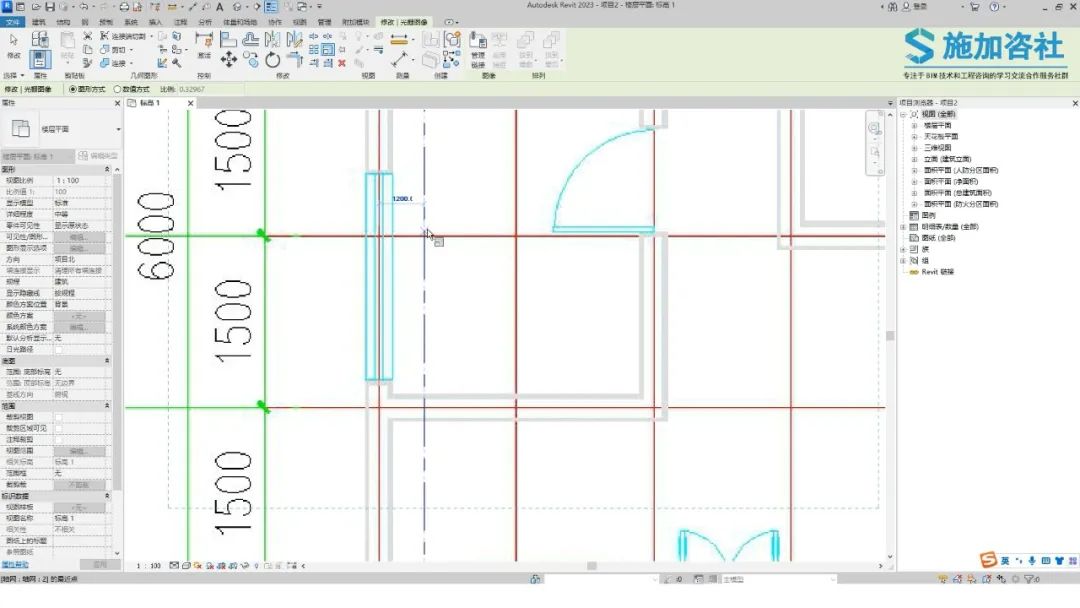
Task: Click the 编辑类型 button
Action: (98, 156)
